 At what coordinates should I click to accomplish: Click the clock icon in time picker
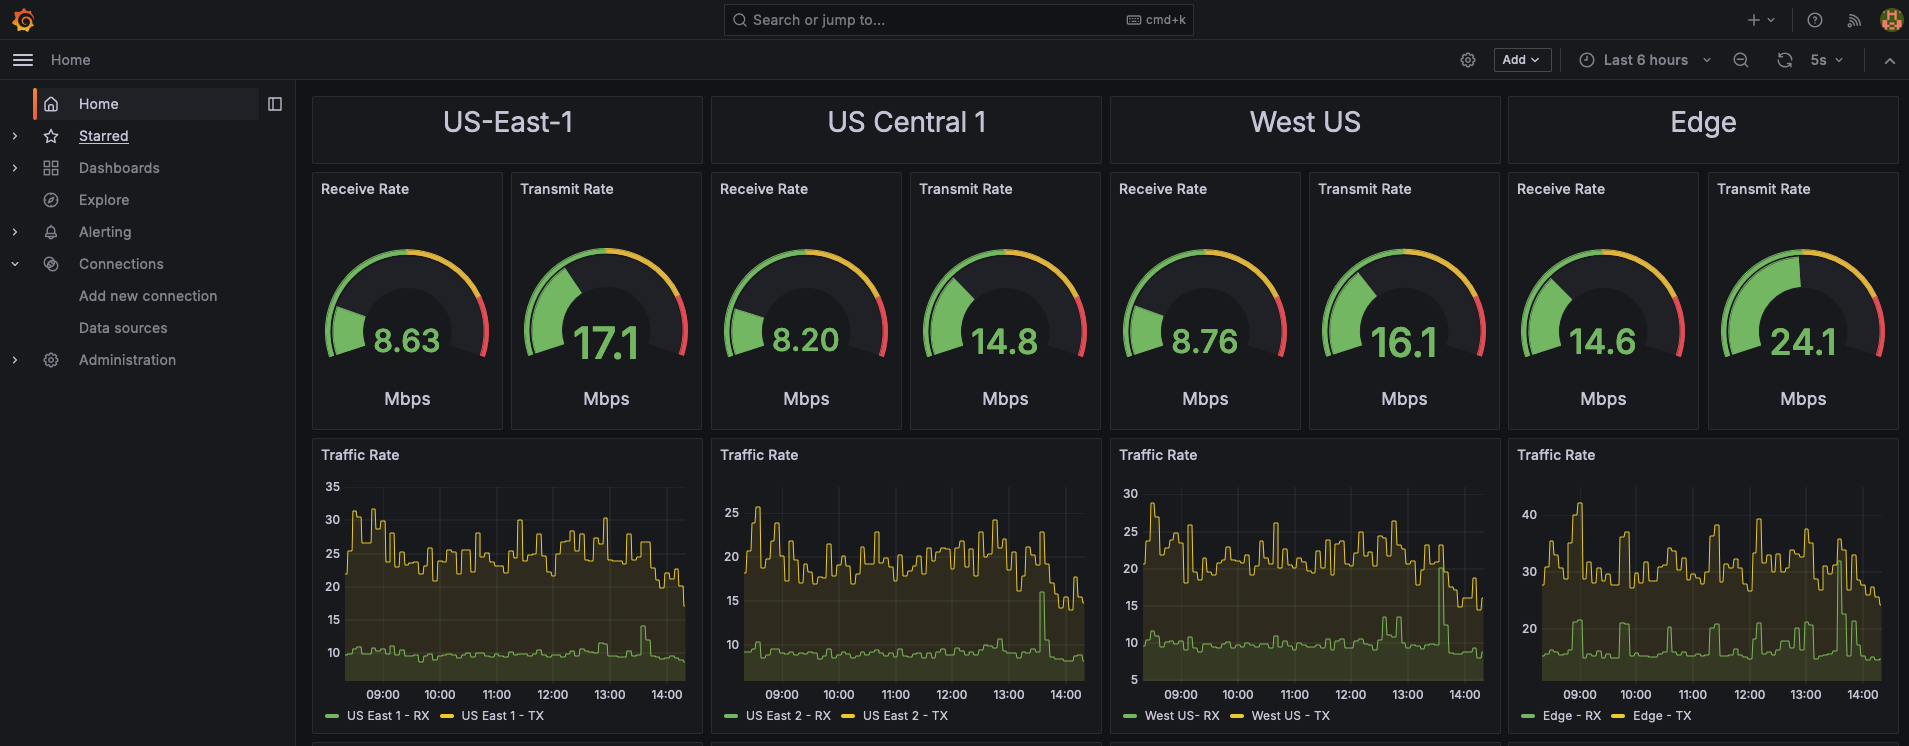pos(1587,60)
